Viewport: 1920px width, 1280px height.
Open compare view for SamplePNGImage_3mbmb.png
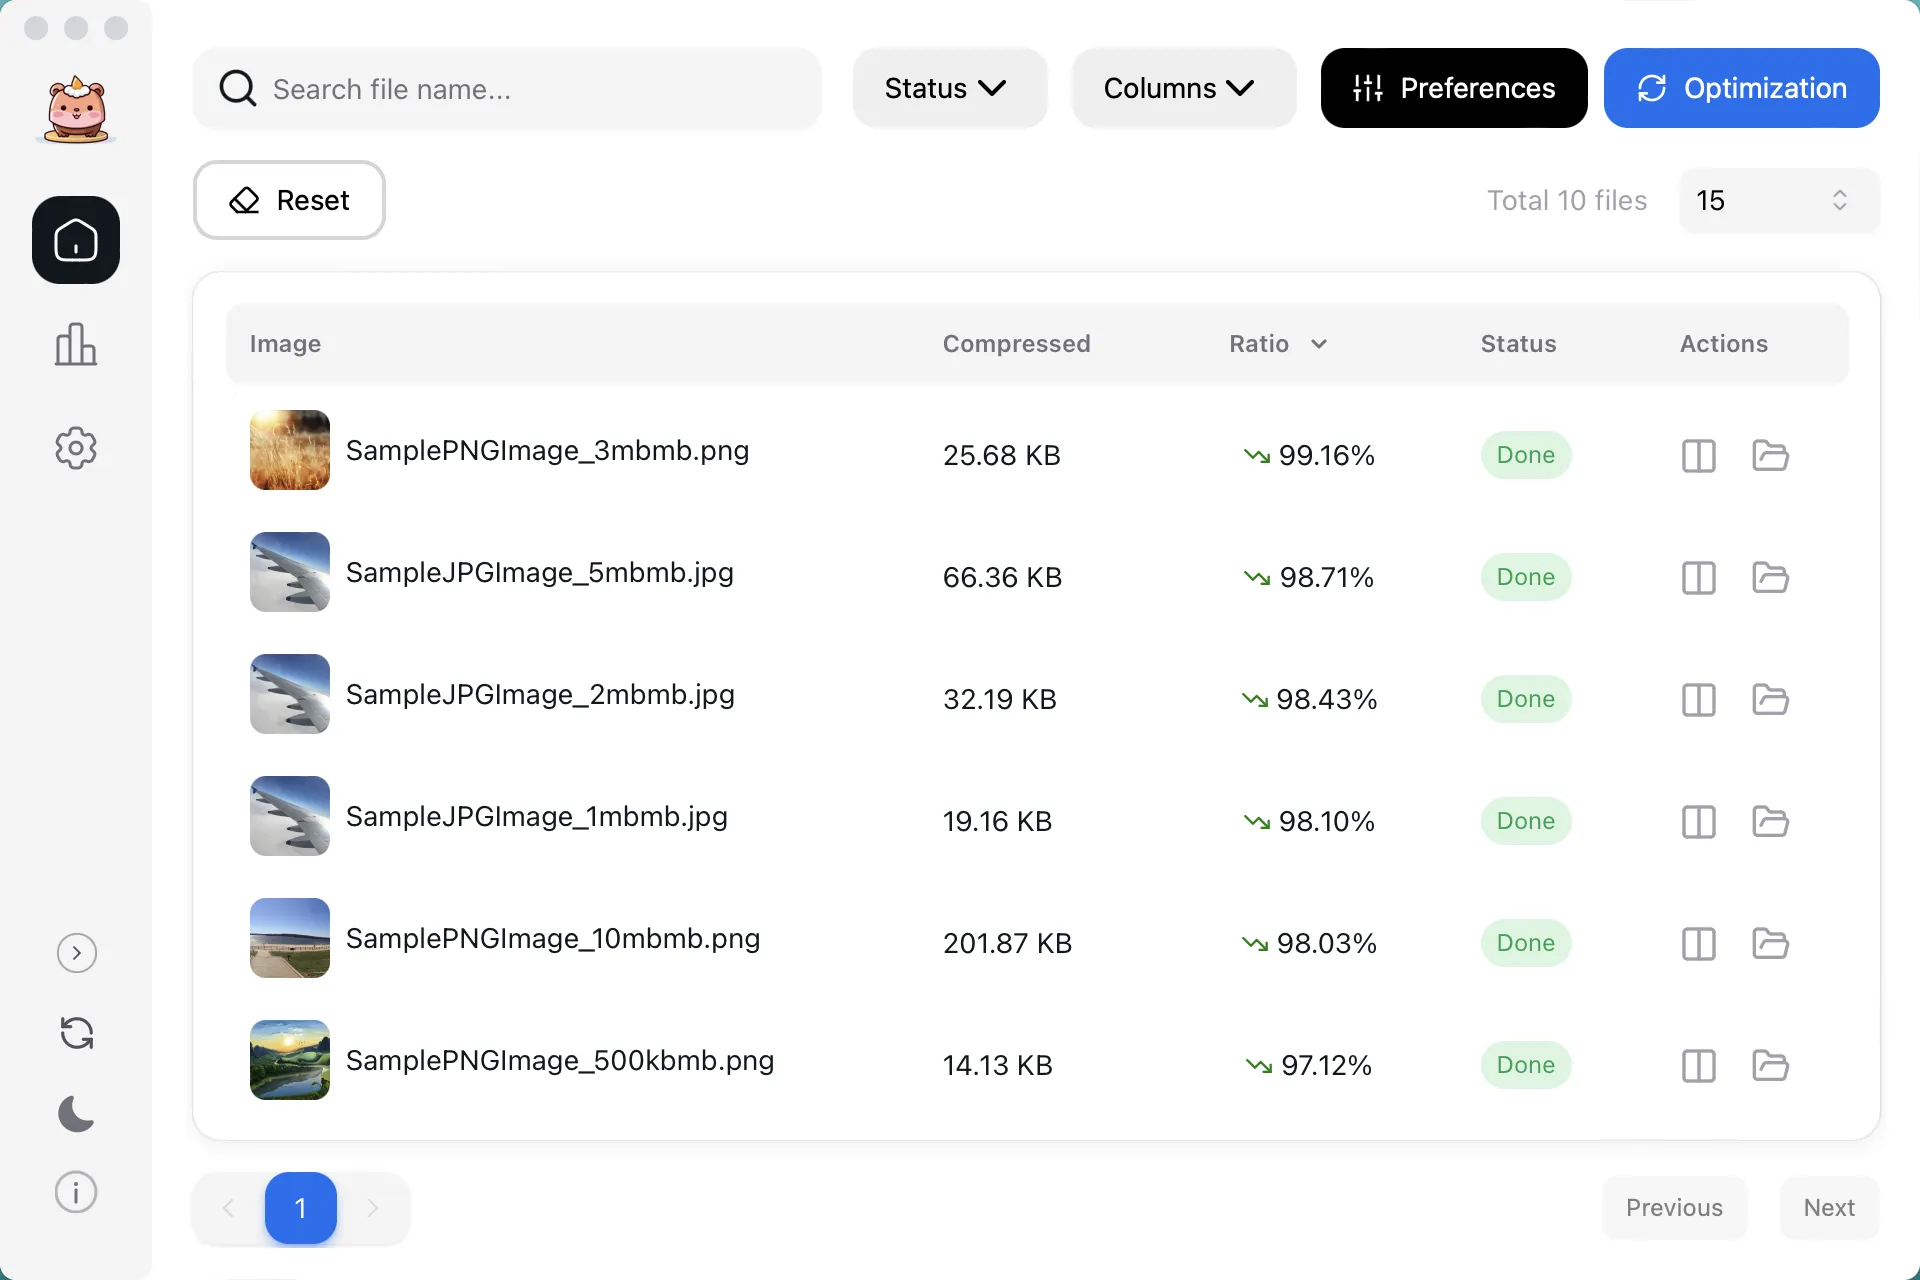pyautogui.click(x=1697, y=455)
